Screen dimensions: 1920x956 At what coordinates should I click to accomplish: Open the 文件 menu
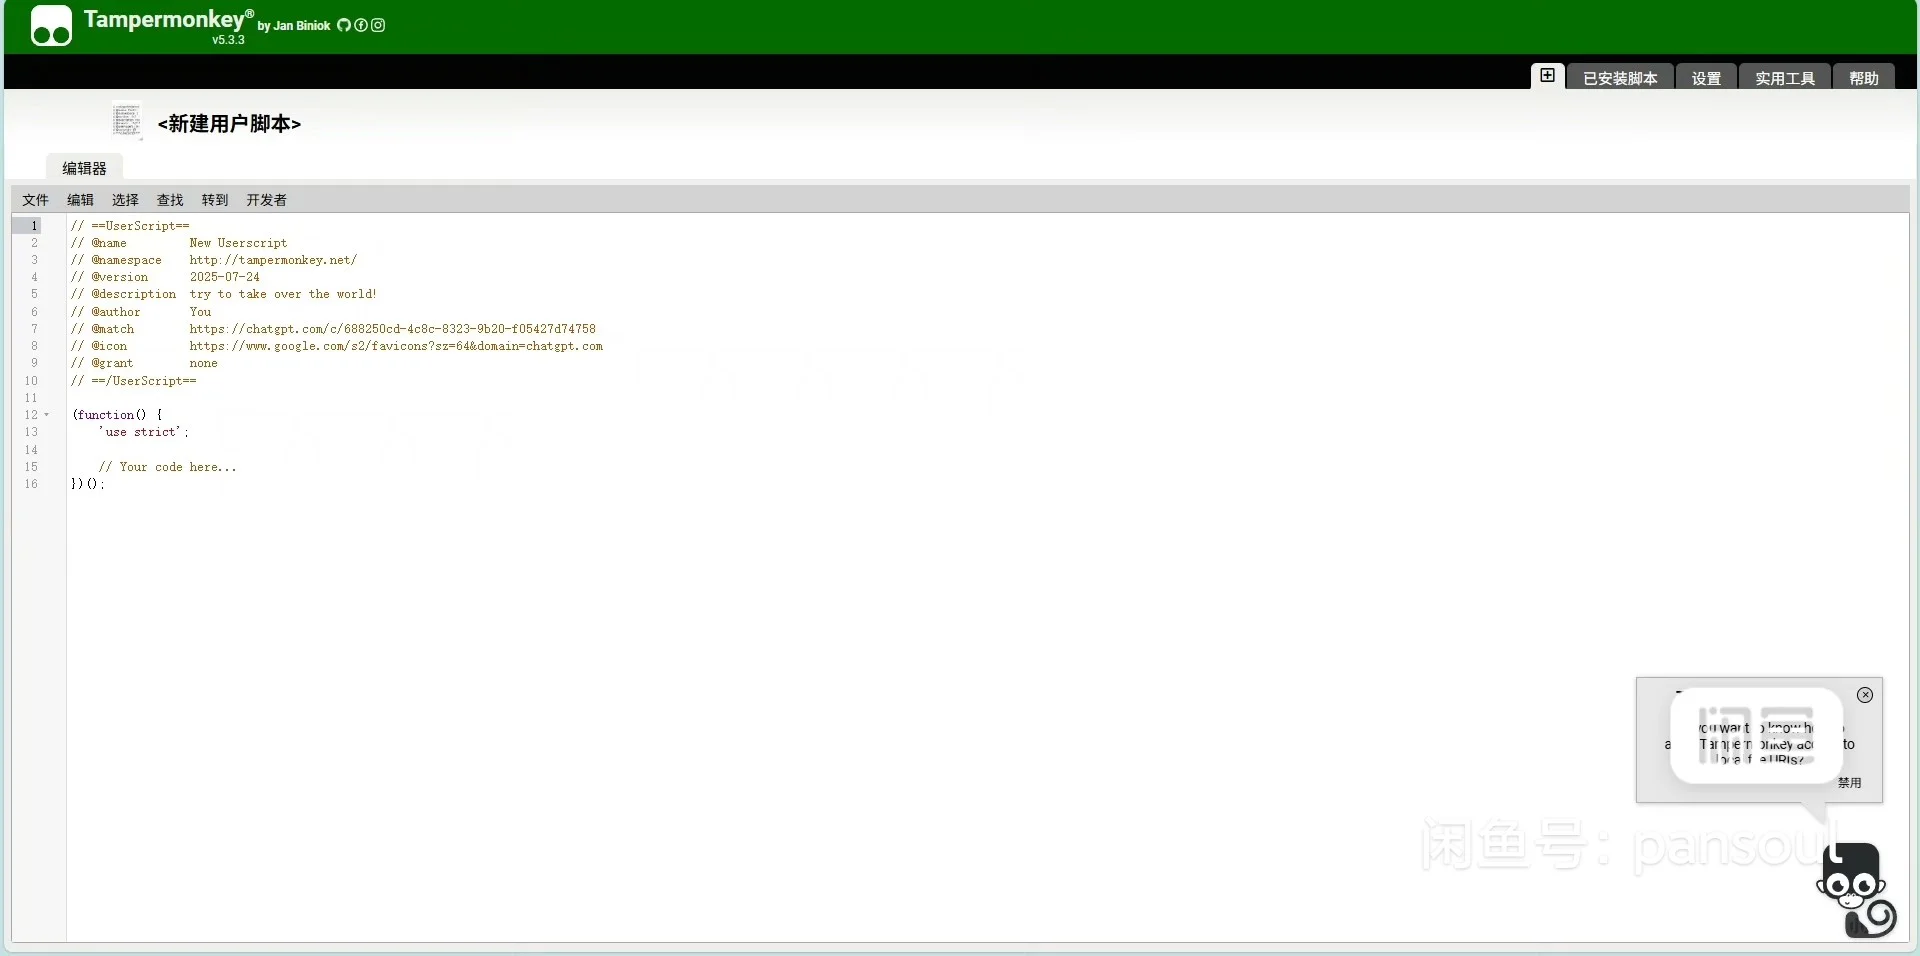(x=35, y=200)
